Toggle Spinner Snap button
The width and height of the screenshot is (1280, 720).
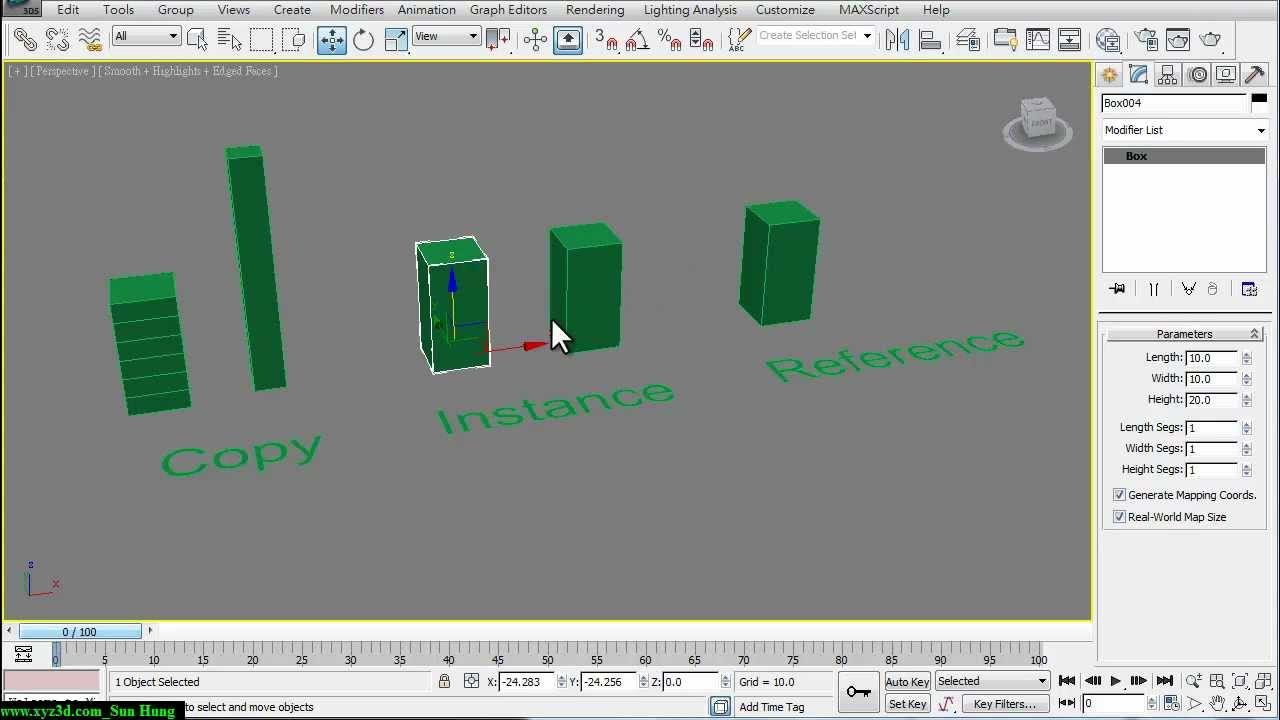pyautogui.click(x=702, y=40)
